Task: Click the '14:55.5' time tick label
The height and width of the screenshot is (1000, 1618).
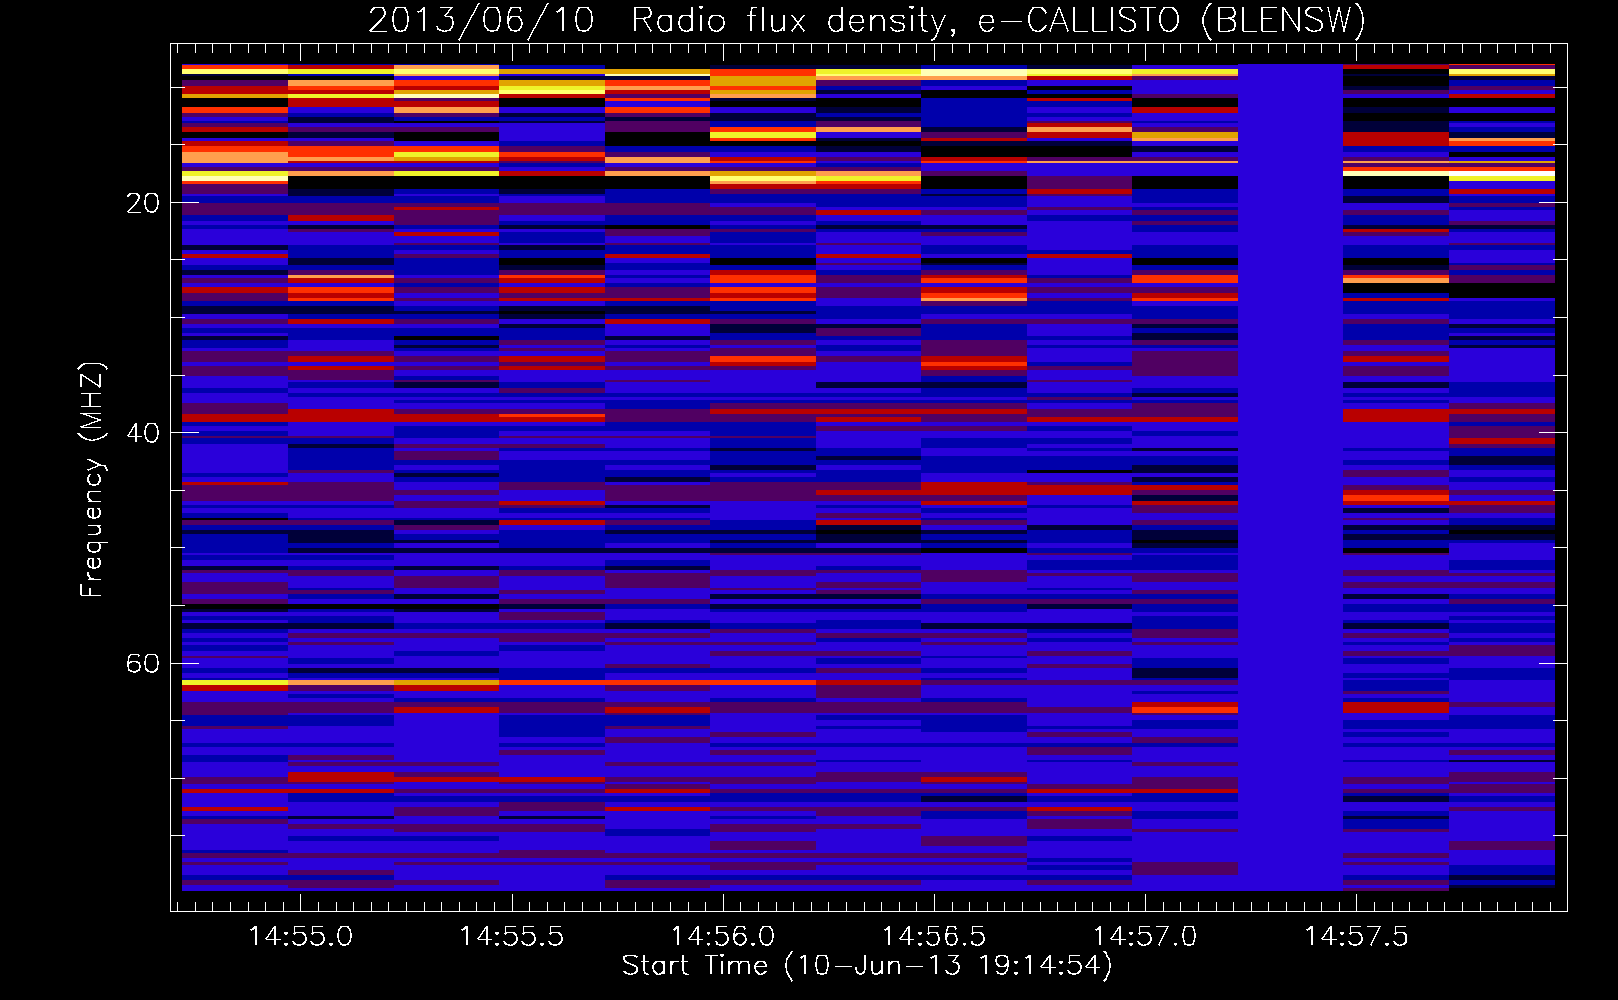Action: (511, 936)
